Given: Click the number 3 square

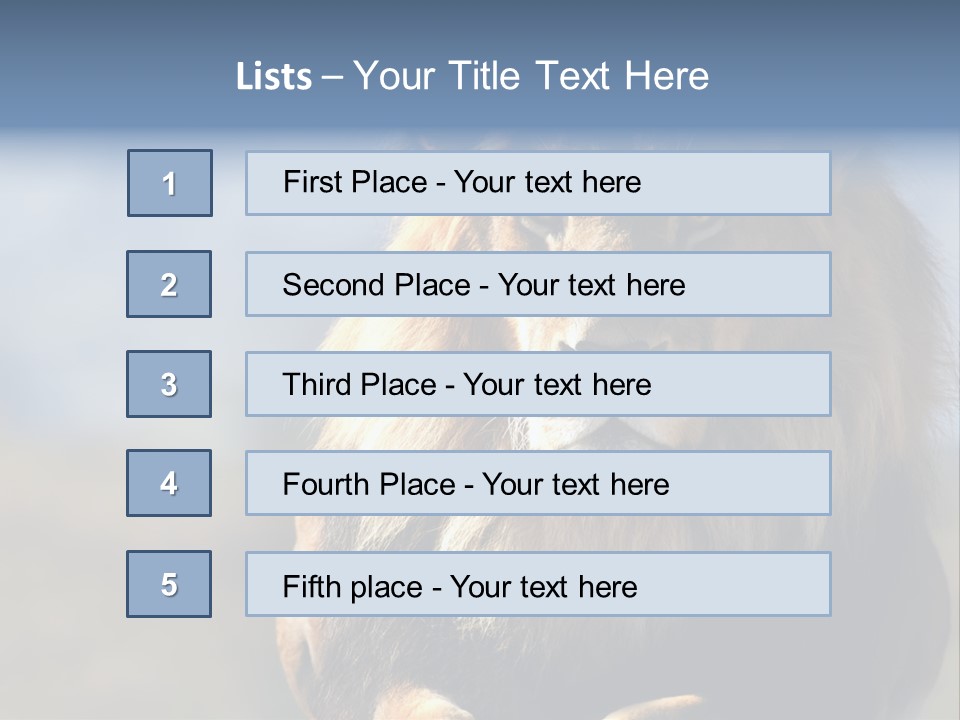Looking at the screenshot, I should coord(169,384).
